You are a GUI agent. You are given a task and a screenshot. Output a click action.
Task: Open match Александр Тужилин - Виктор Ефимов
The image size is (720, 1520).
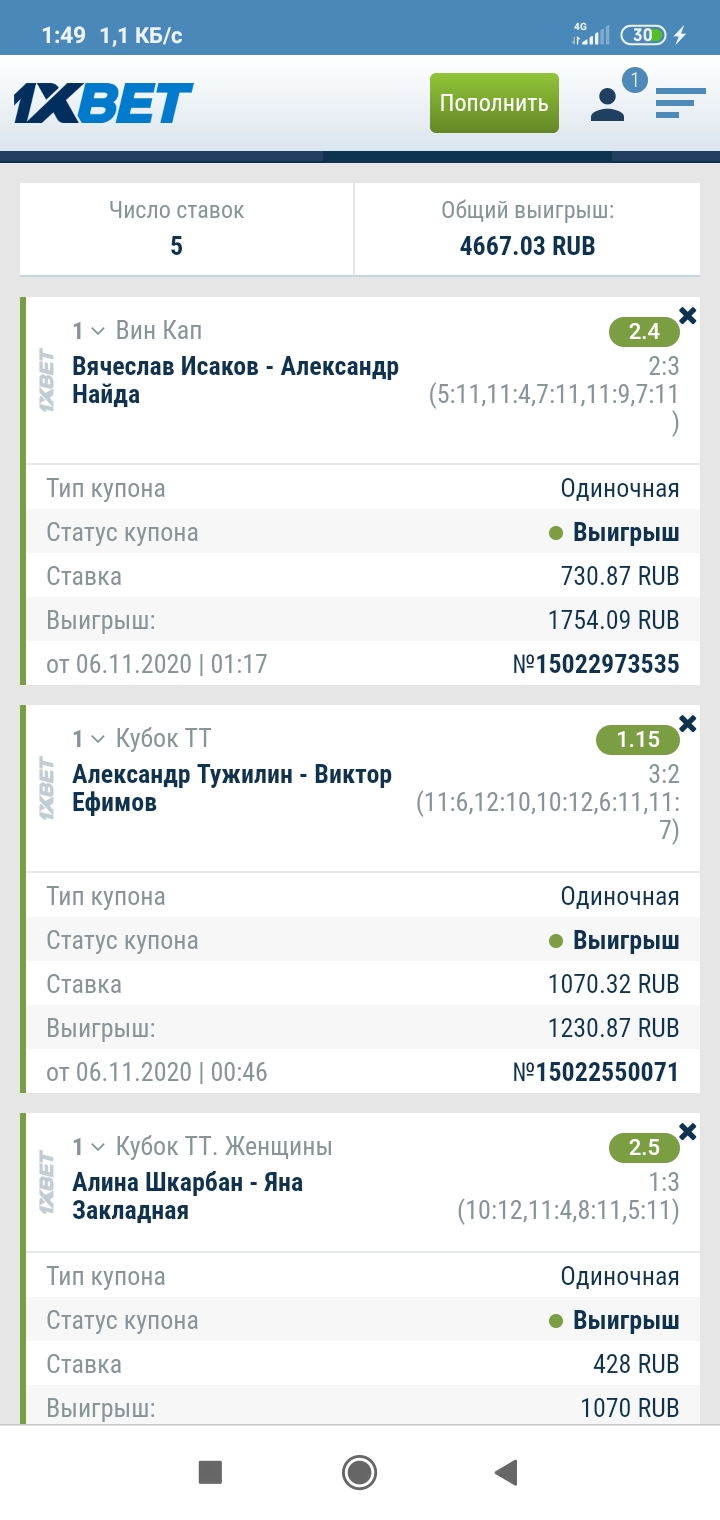click(x=232, y=788)
